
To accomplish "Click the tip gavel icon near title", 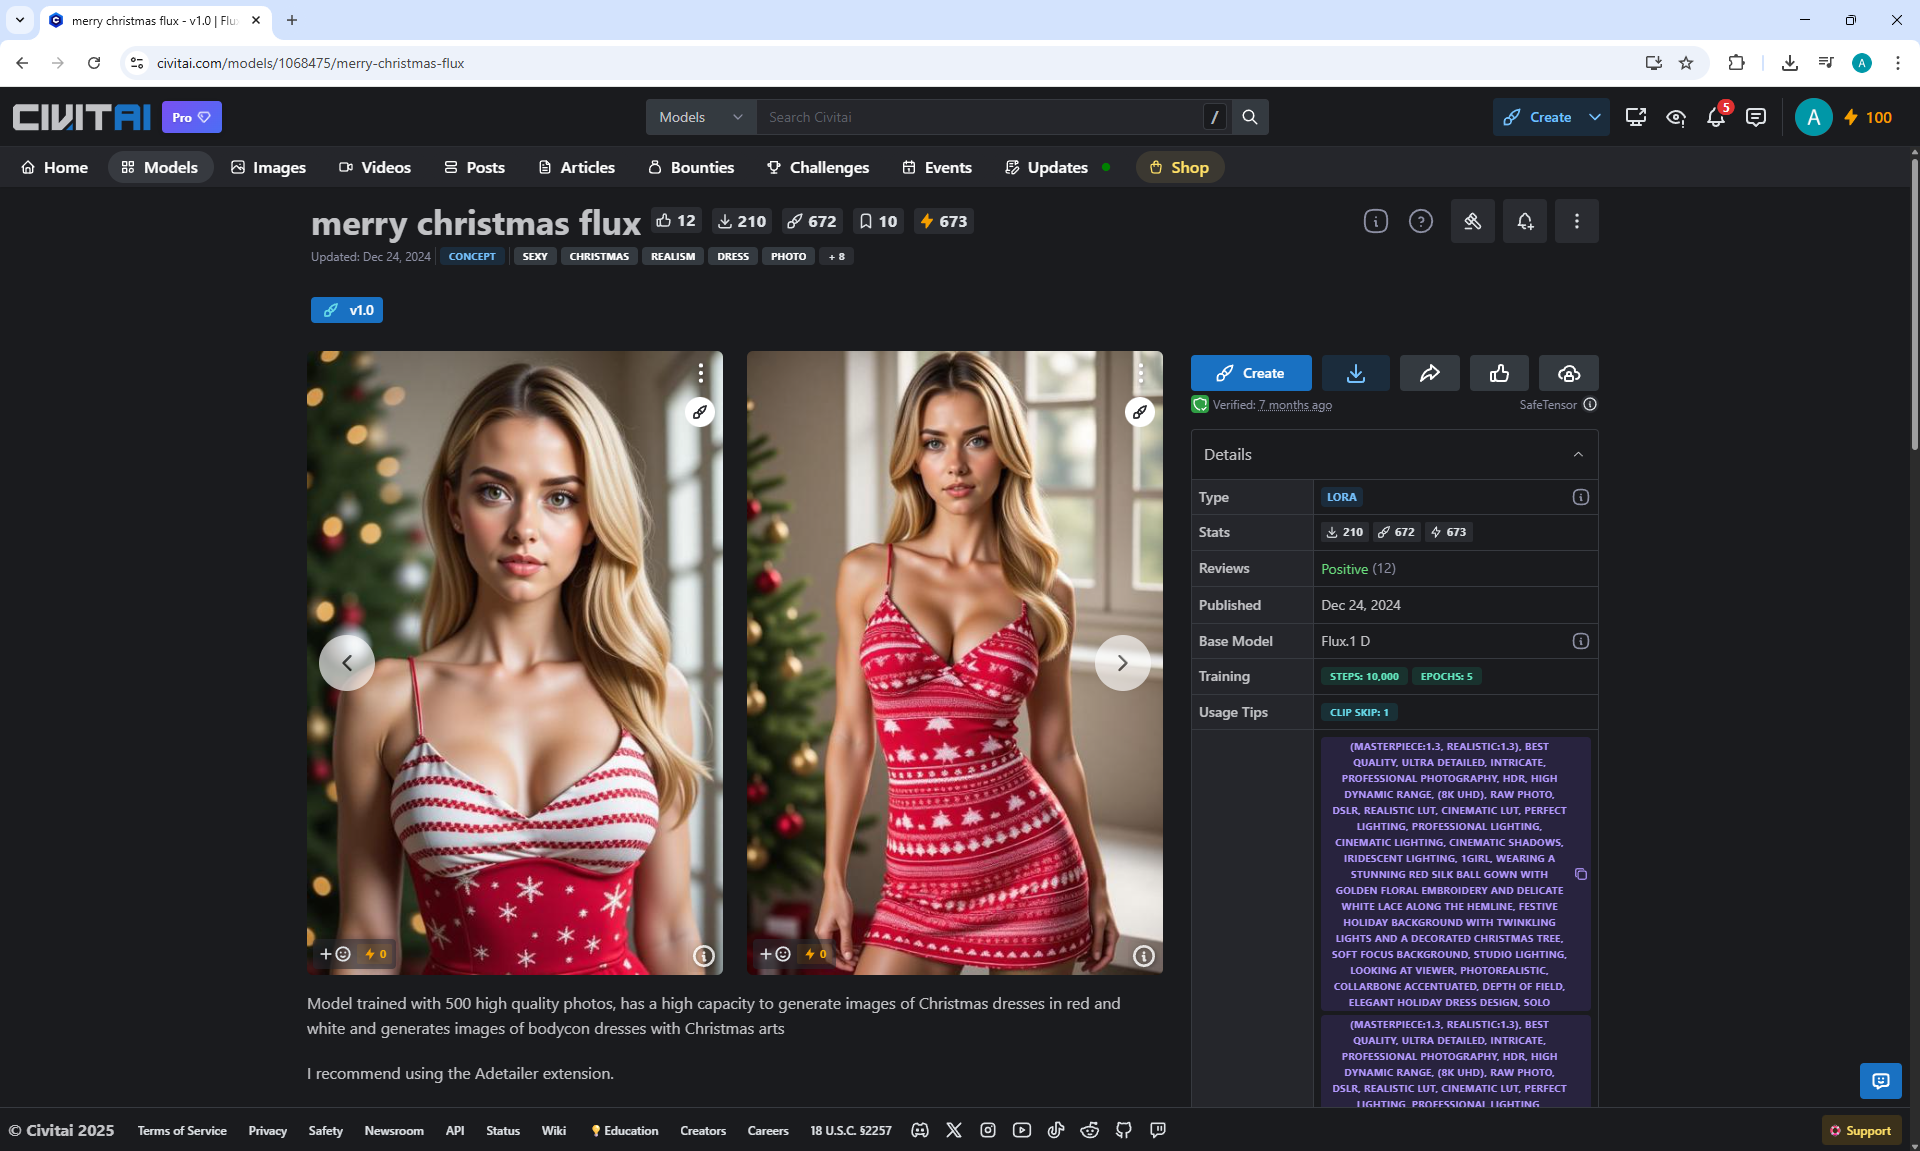I will click(1472, 221).
